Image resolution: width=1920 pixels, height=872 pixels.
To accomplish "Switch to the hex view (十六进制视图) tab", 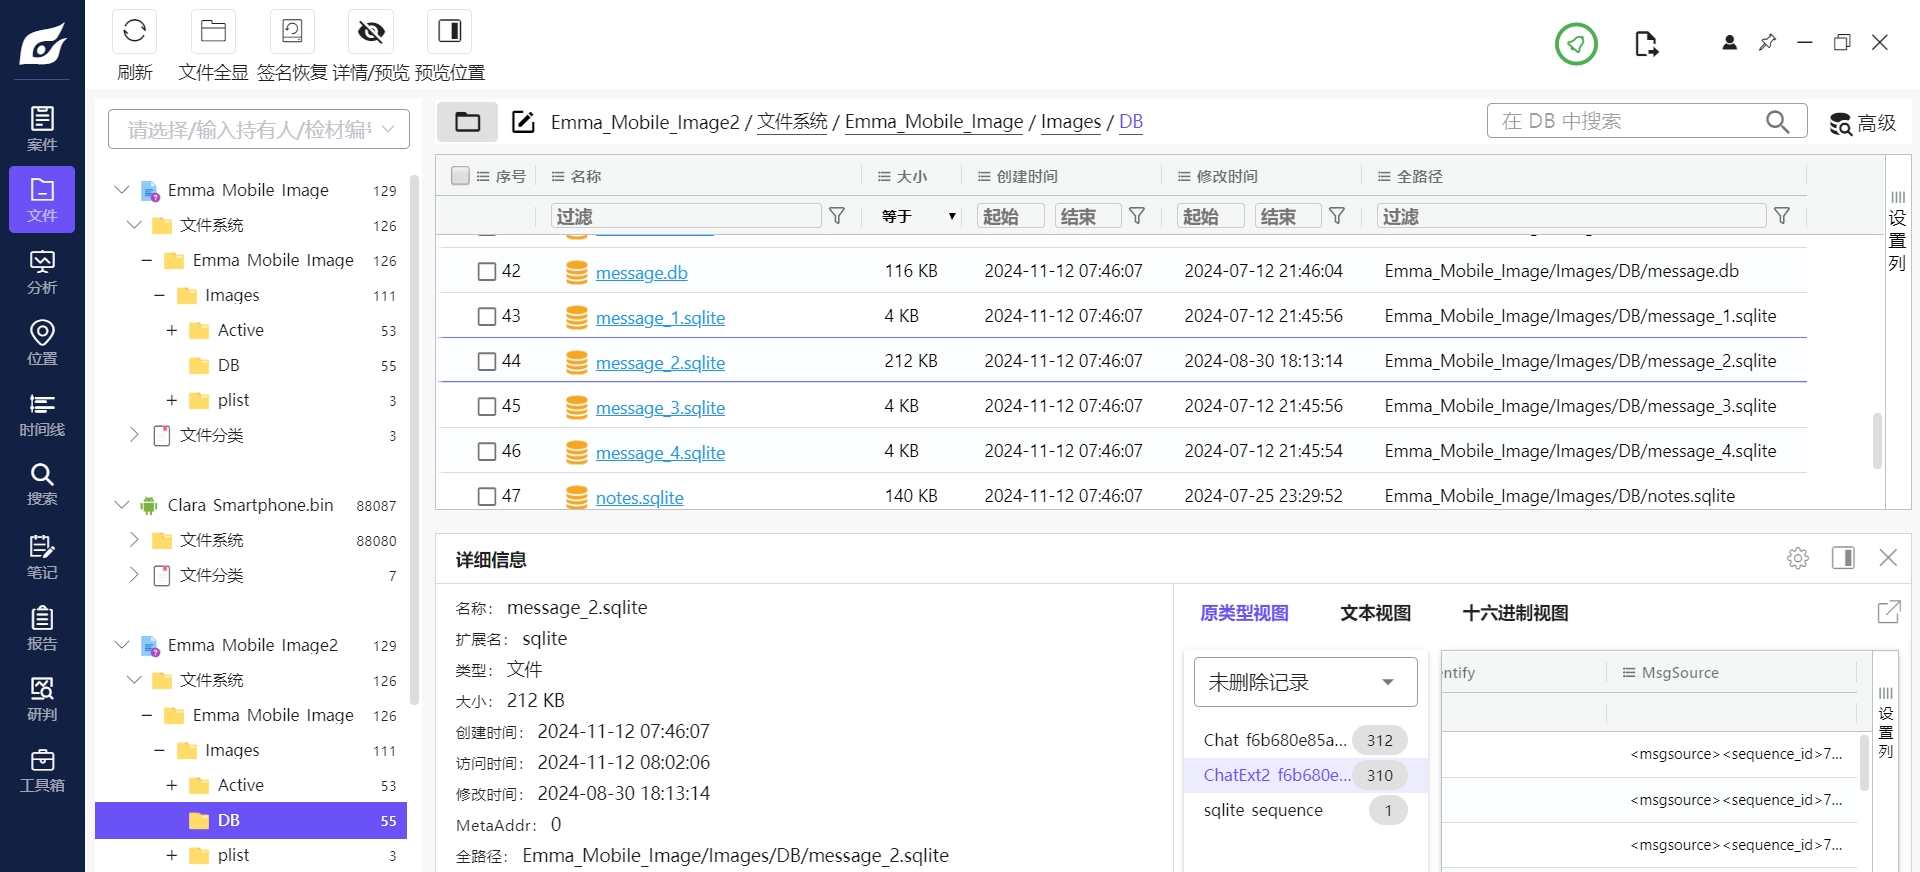I will coord(1515,613).
